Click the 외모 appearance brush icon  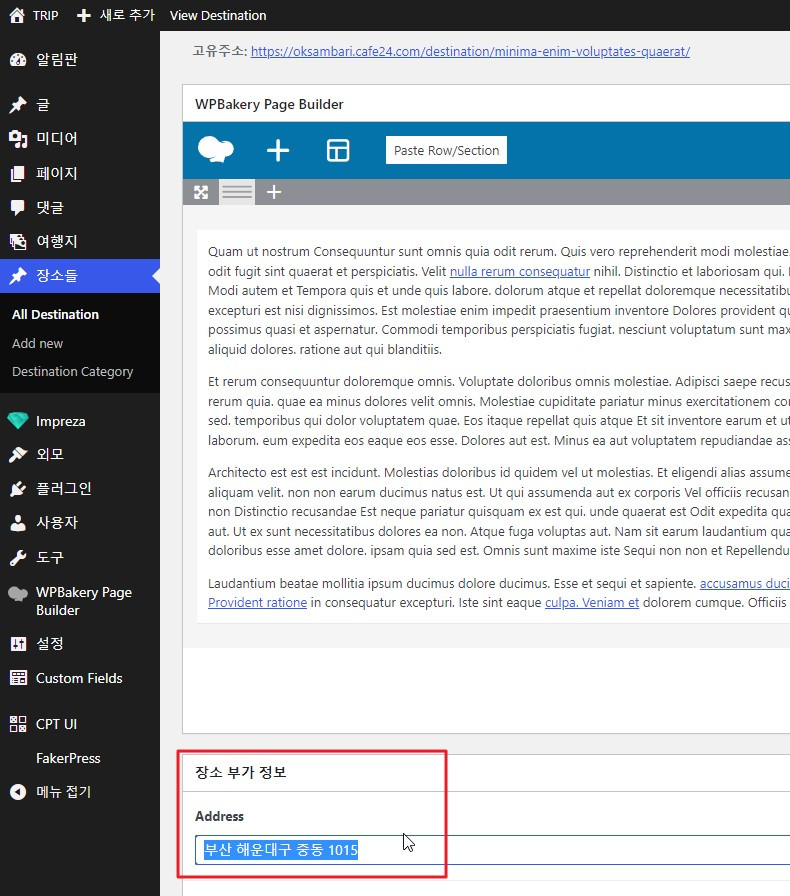[x=18, y=454]
